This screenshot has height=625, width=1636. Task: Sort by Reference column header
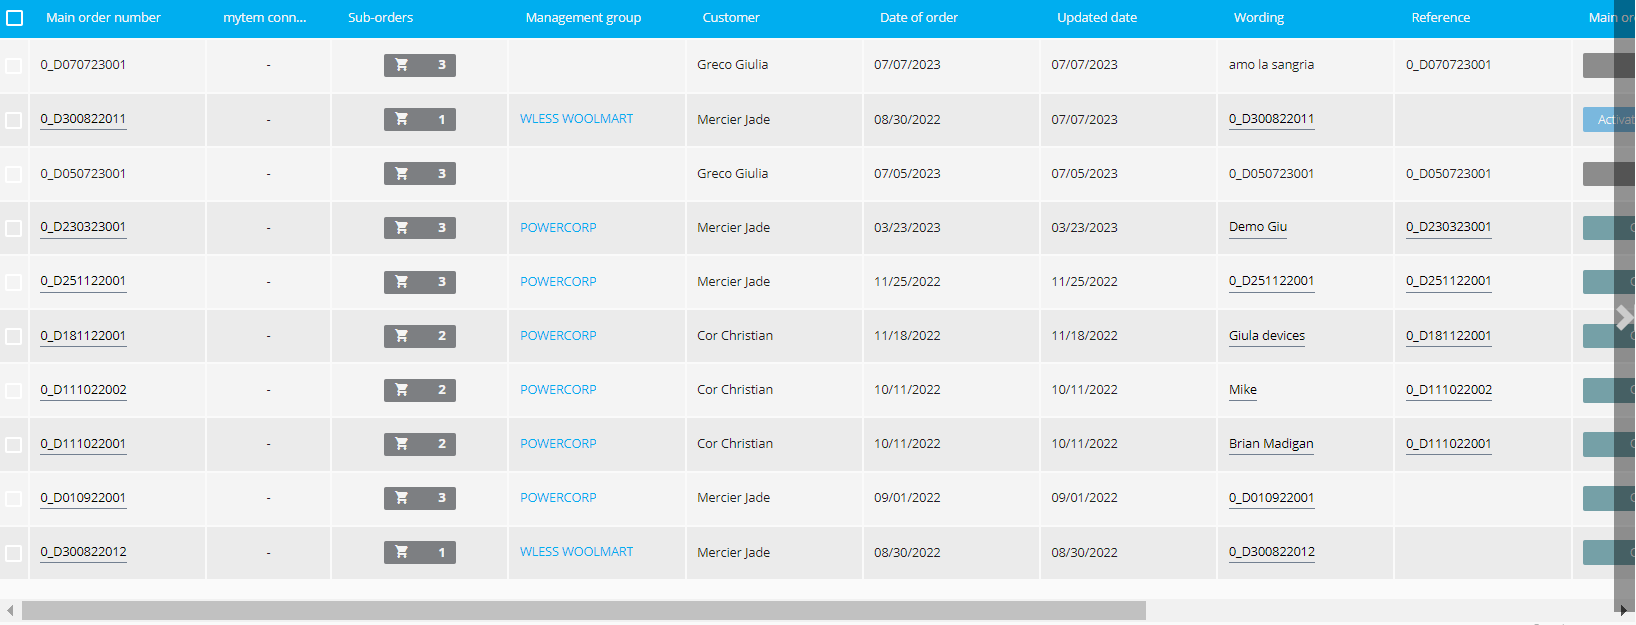[1441, 18]
